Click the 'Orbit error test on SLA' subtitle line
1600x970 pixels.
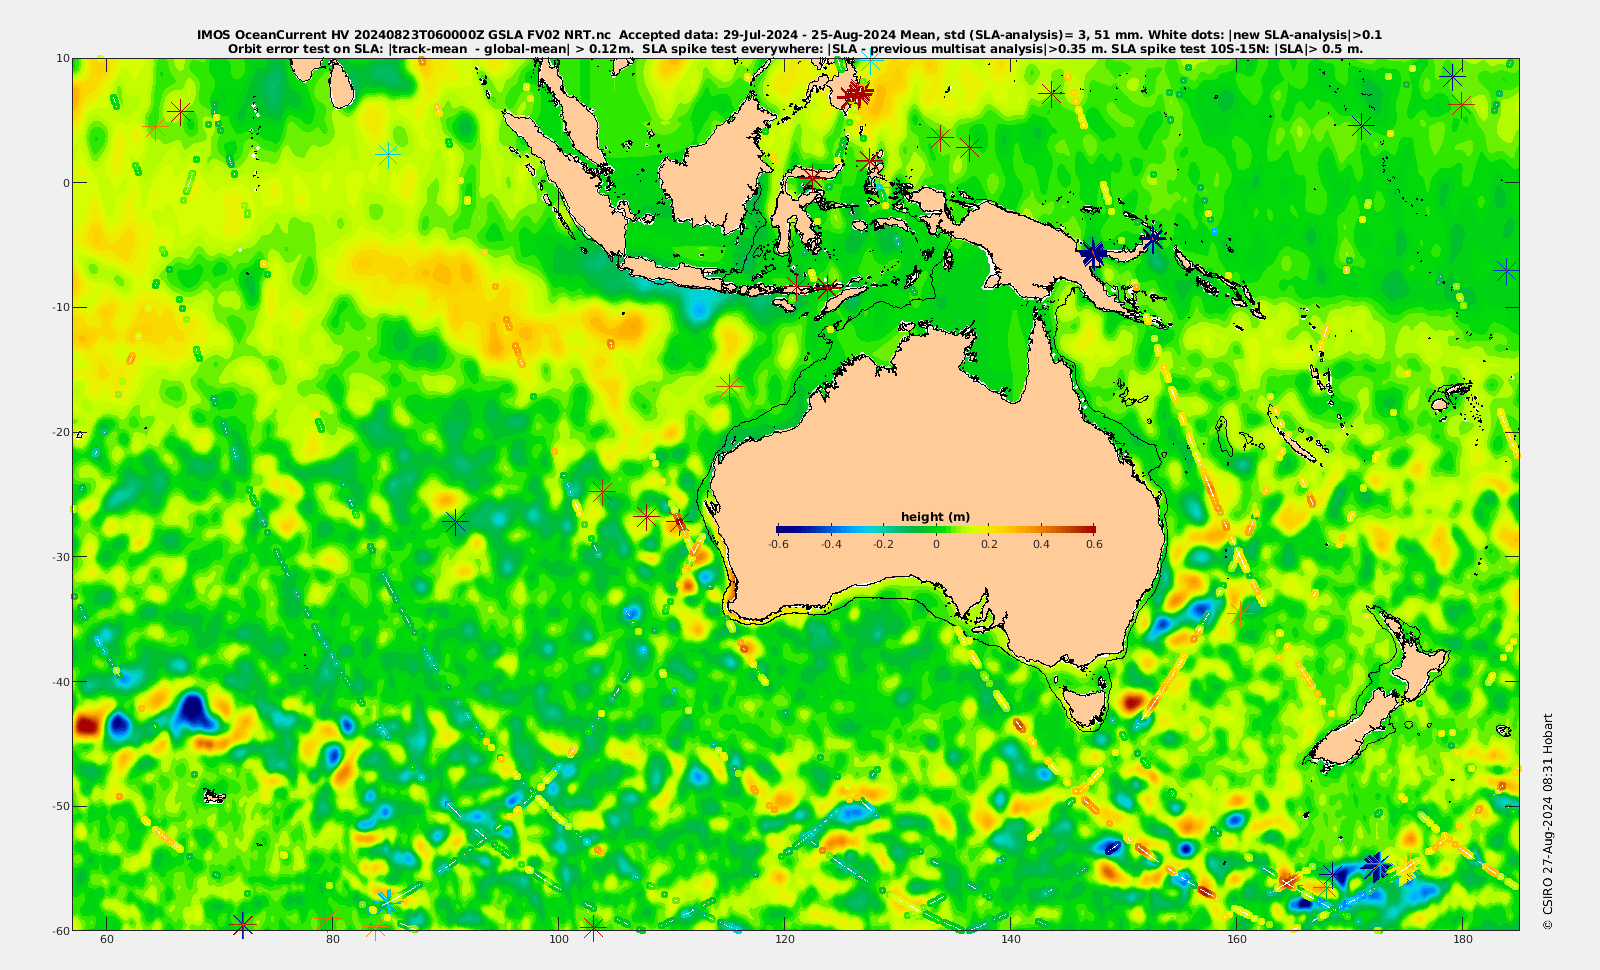tap(795, 48)
